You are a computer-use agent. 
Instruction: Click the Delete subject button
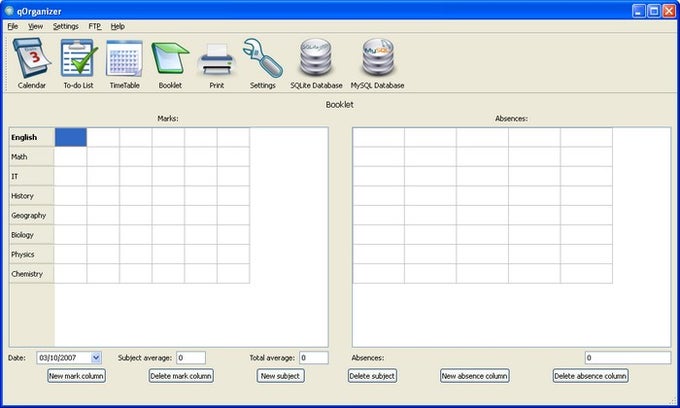tap(372, 376)
